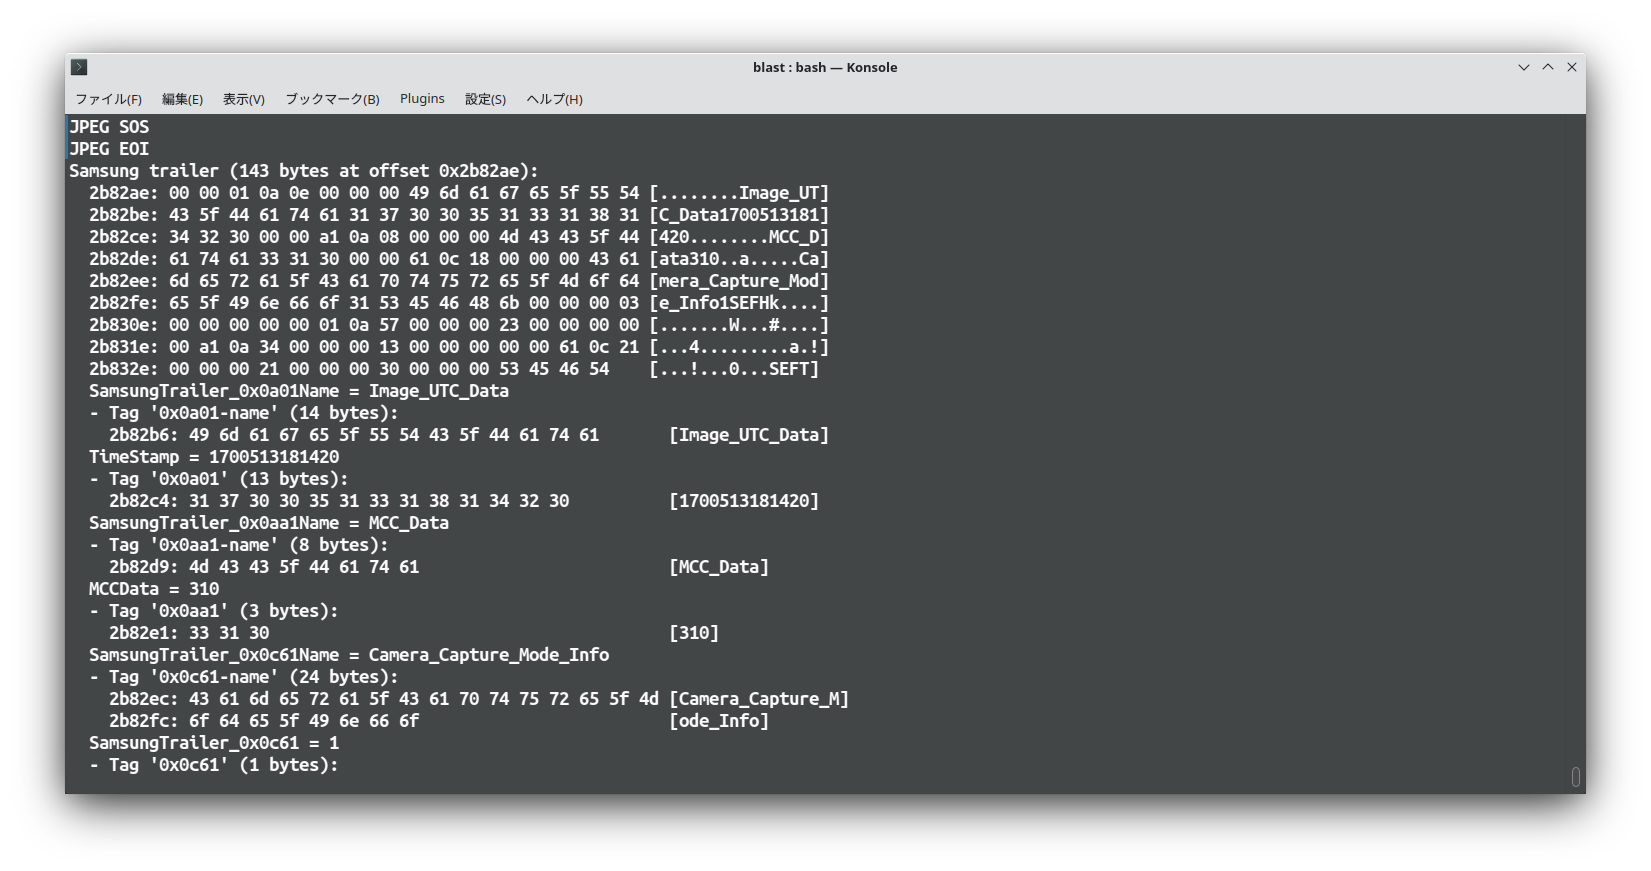Open the 設定(S) menu
The image size is (1651, 871).
tap(485, 99)
